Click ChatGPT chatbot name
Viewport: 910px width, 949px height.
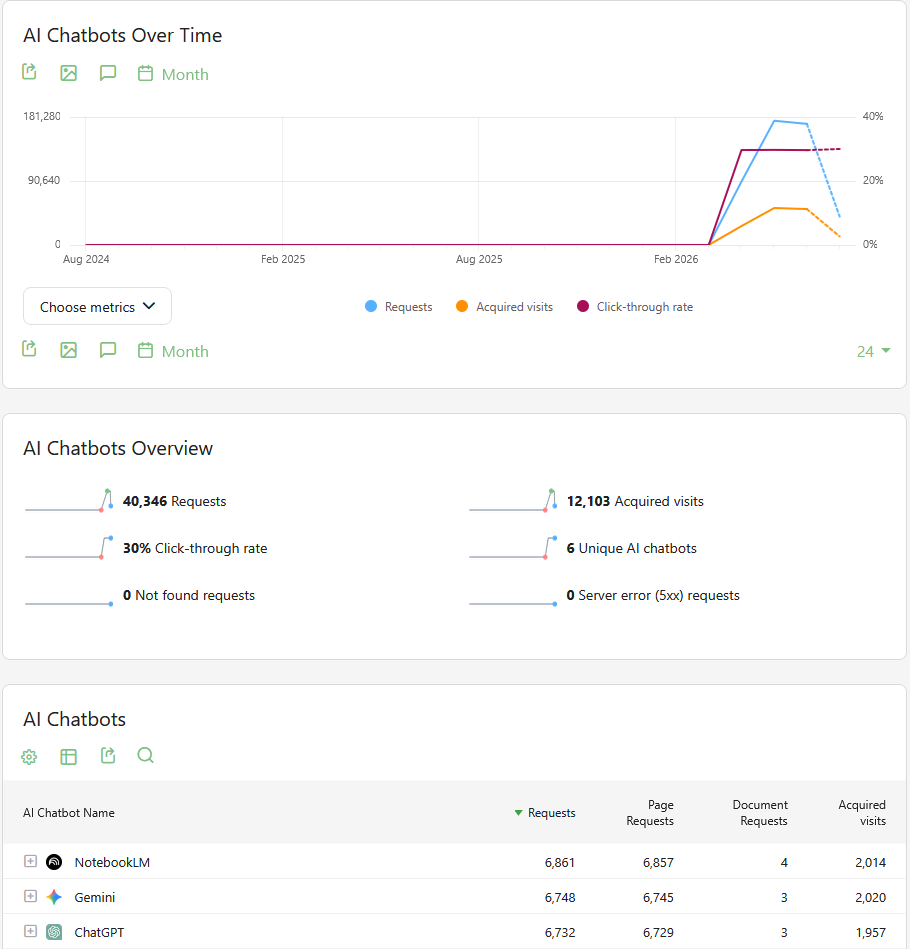tap(99, 933)
